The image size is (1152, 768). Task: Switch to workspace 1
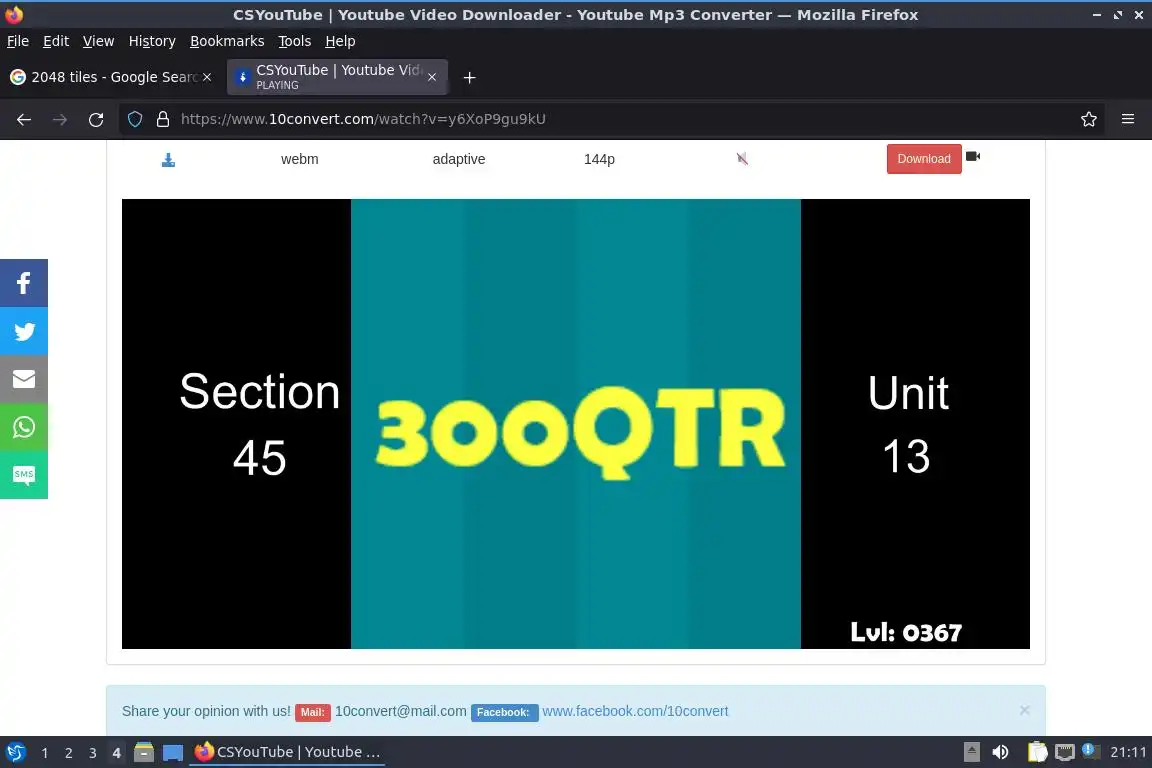[x=45, y=753]
